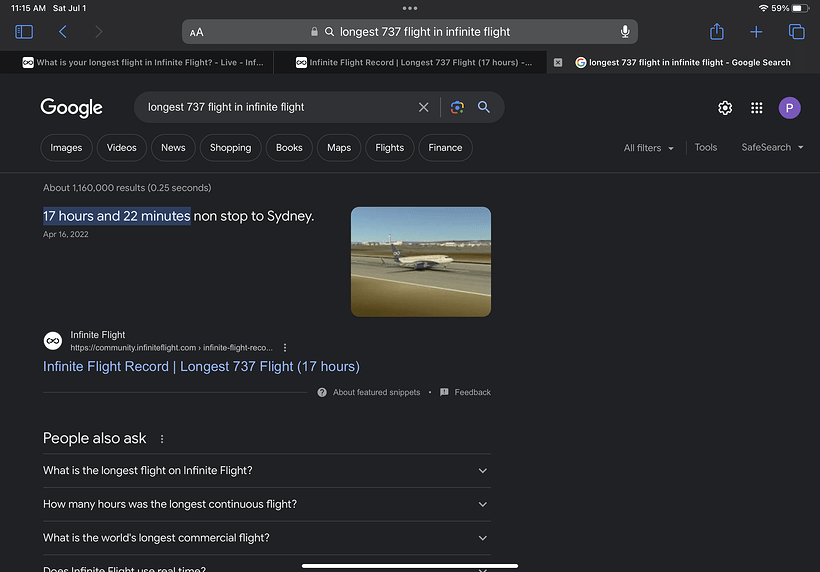Image resolution: width=820 pixels, height=572 pixels.
Task: Show the tab overview
Action: click(796, 32)
